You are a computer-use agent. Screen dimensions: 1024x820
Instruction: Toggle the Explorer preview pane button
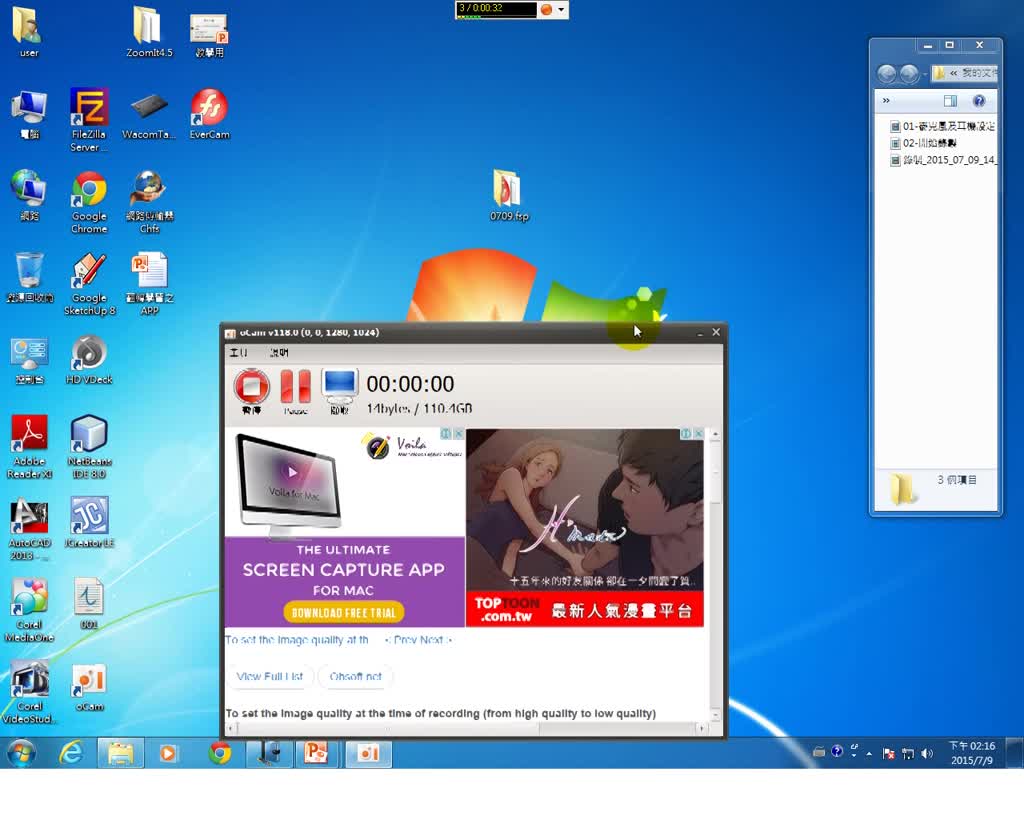point(950,101)
